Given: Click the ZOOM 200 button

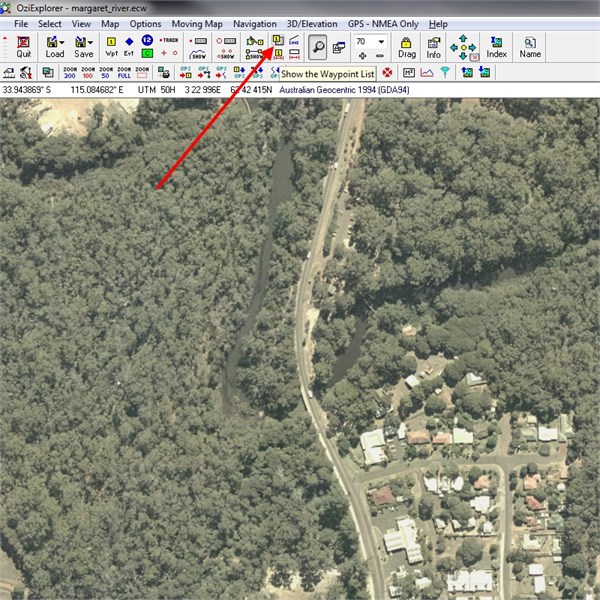Looking at the screenshot, I should pos(70,72).
